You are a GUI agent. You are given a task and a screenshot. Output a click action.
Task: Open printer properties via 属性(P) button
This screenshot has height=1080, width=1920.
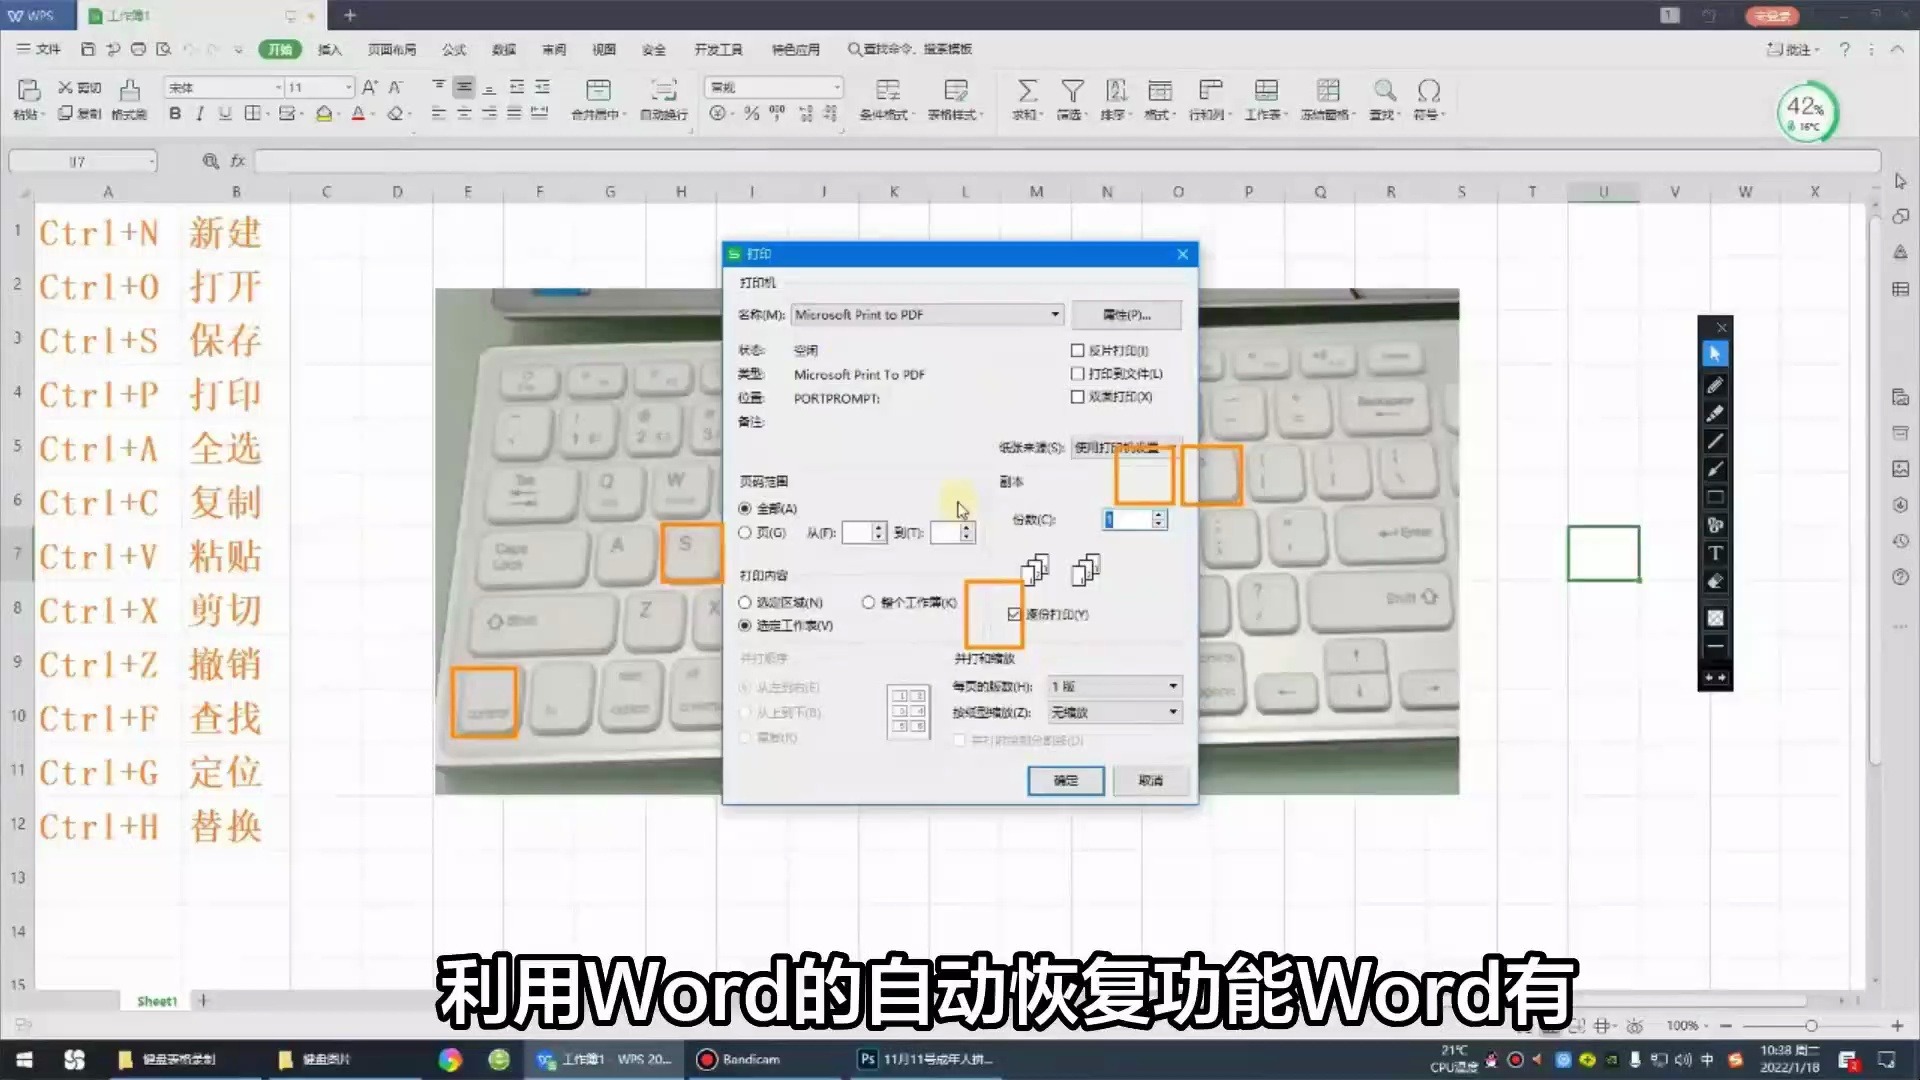click(x=1128, y=314)
